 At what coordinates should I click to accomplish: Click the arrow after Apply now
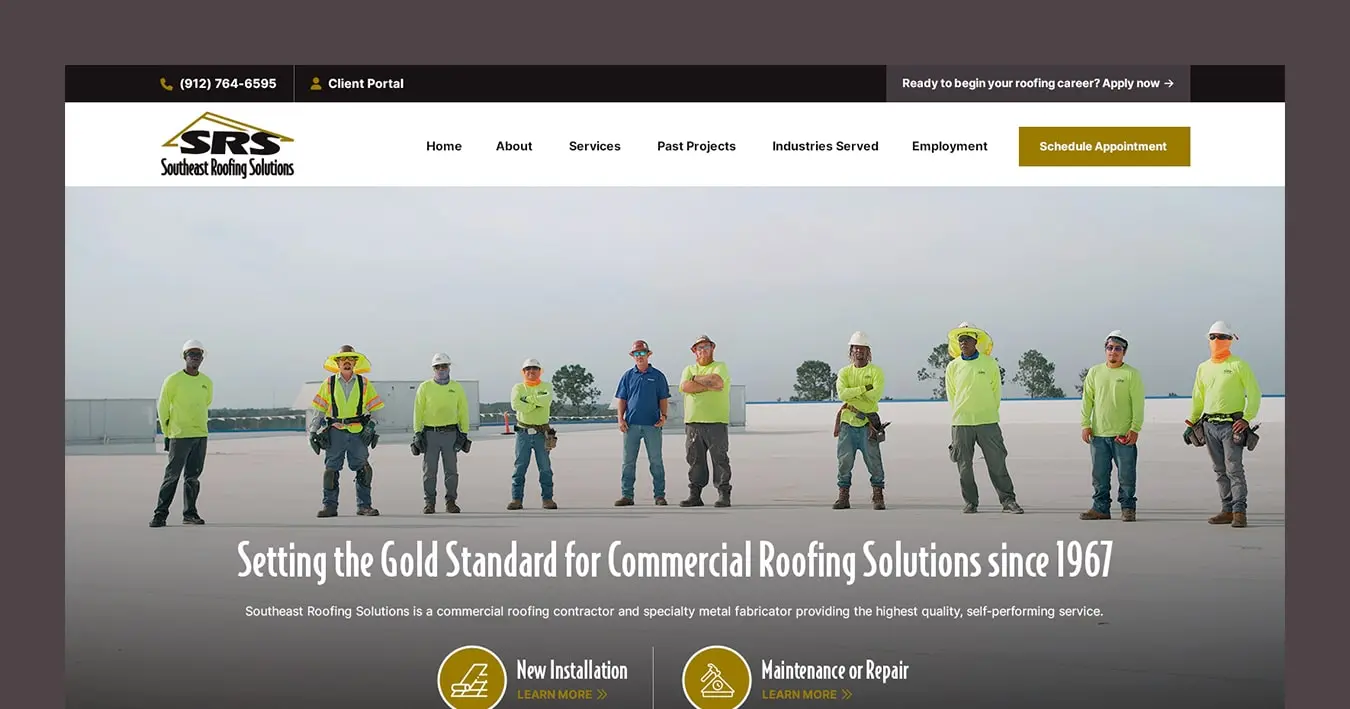[1169, 84]
